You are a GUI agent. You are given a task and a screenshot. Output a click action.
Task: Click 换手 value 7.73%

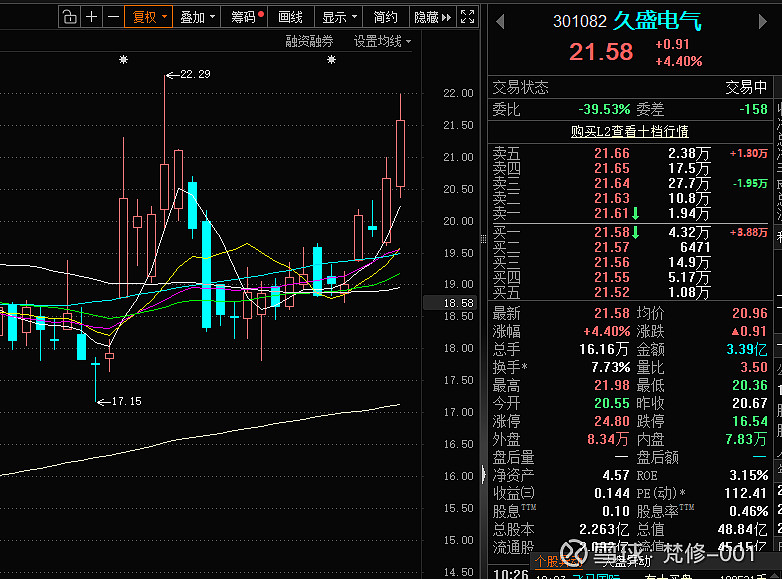point(611,367)
